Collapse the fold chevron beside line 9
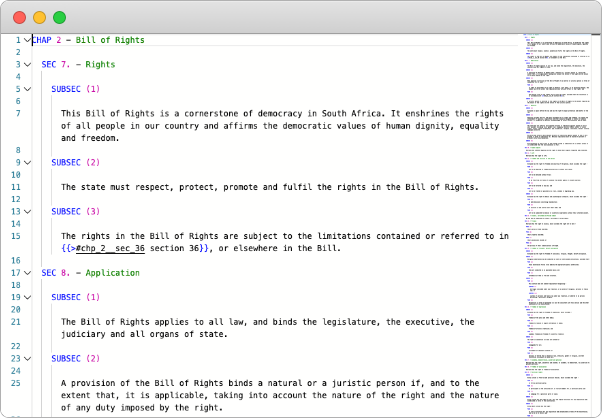The image size is (602, 418). pyautogui.click(x=27, y=163)
